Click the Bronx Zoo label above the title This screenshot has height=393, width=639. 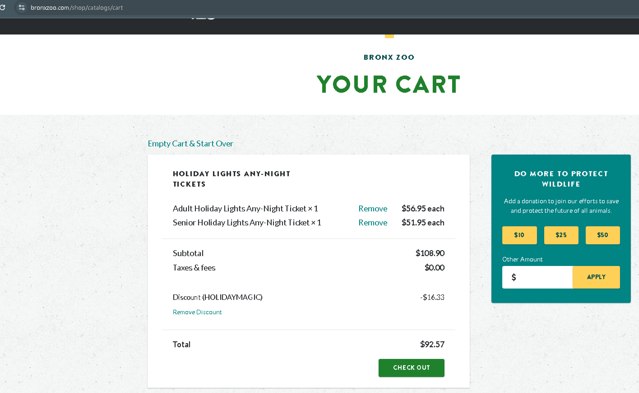click(x=389, y=57)
